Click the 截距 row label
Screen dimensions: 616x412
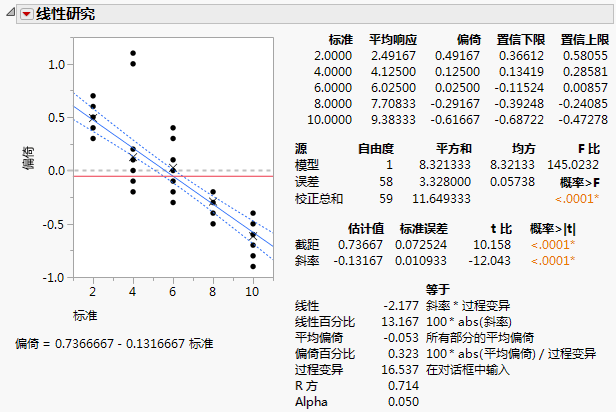click(x=307, y=245)
